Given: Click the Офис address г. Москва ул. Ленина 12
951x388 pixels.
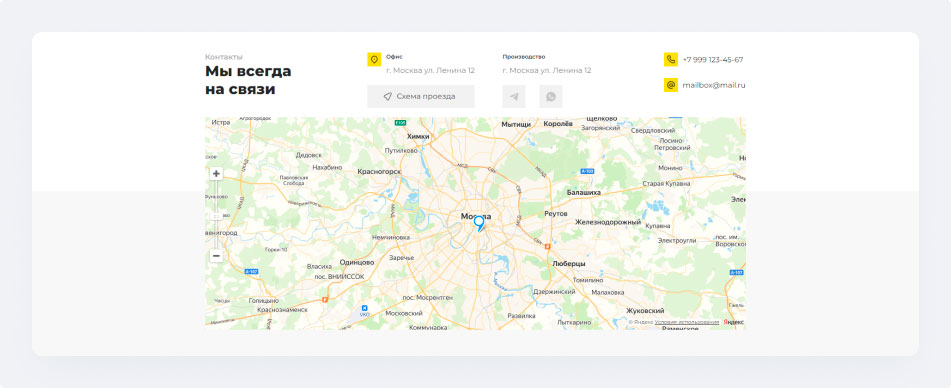Looking at the screenshot, I should coord(431,70).
